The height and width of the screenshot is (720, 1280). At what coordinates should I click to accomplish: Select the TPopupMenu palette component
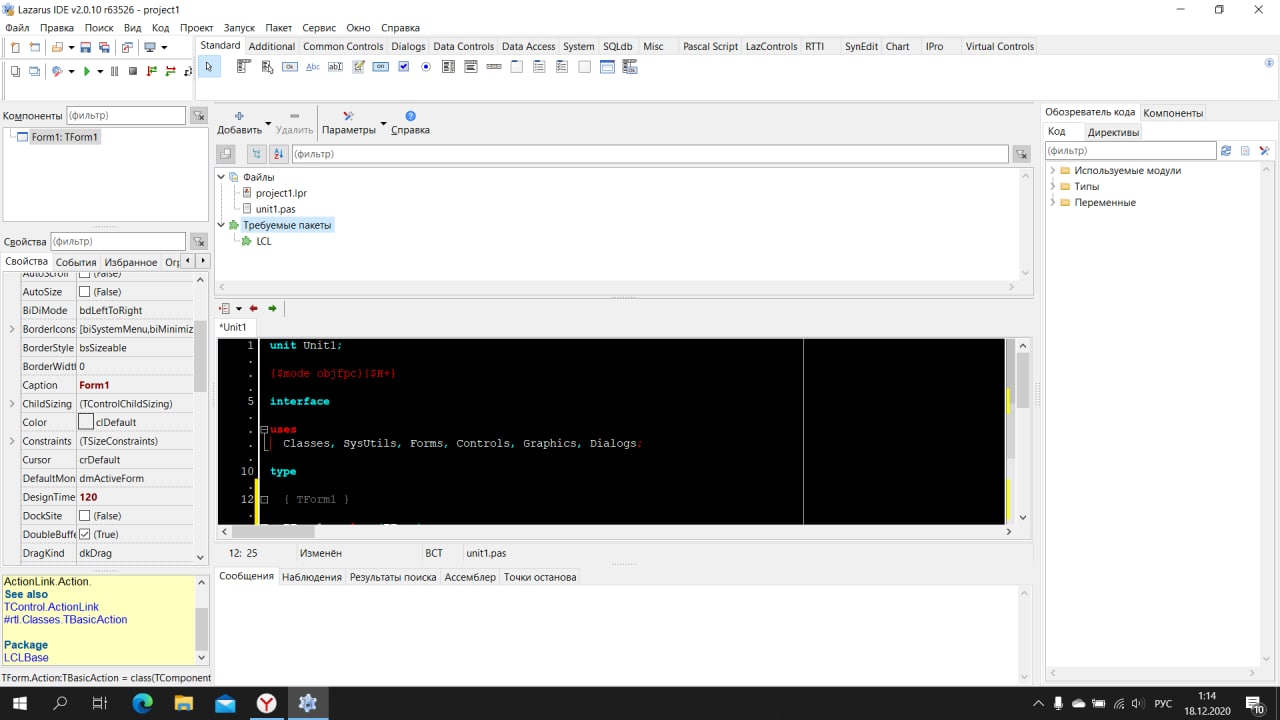pyautogui.click(x=267, y=67)
